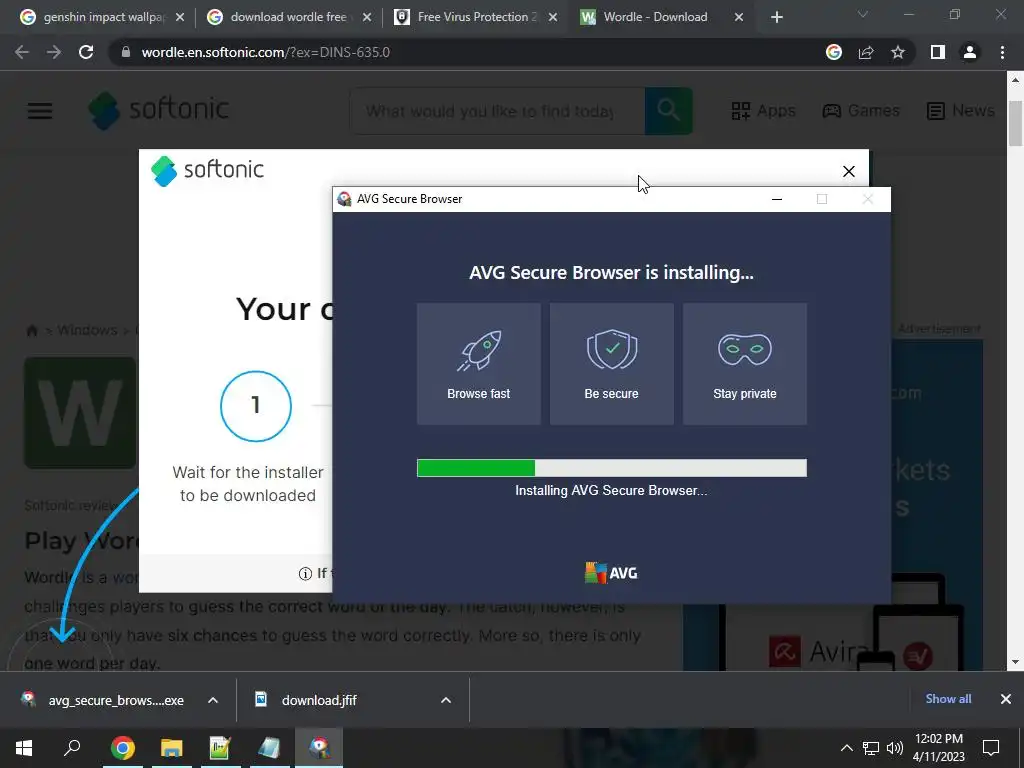Open the notification center icon

(991, 748)
